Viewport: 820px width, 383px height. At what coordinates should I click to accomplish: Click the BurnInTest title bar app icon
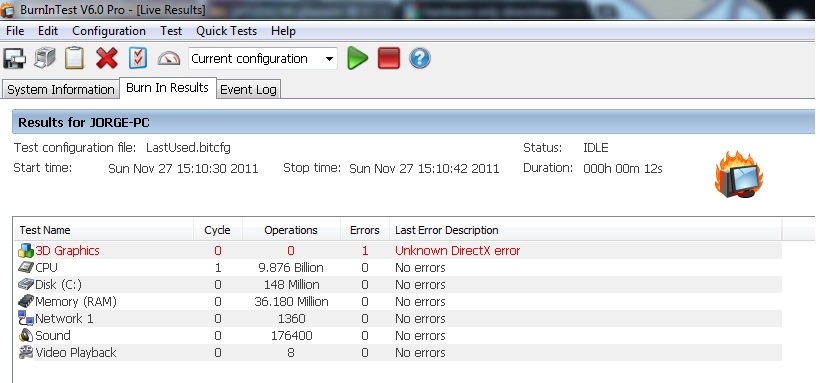[8, 10]
